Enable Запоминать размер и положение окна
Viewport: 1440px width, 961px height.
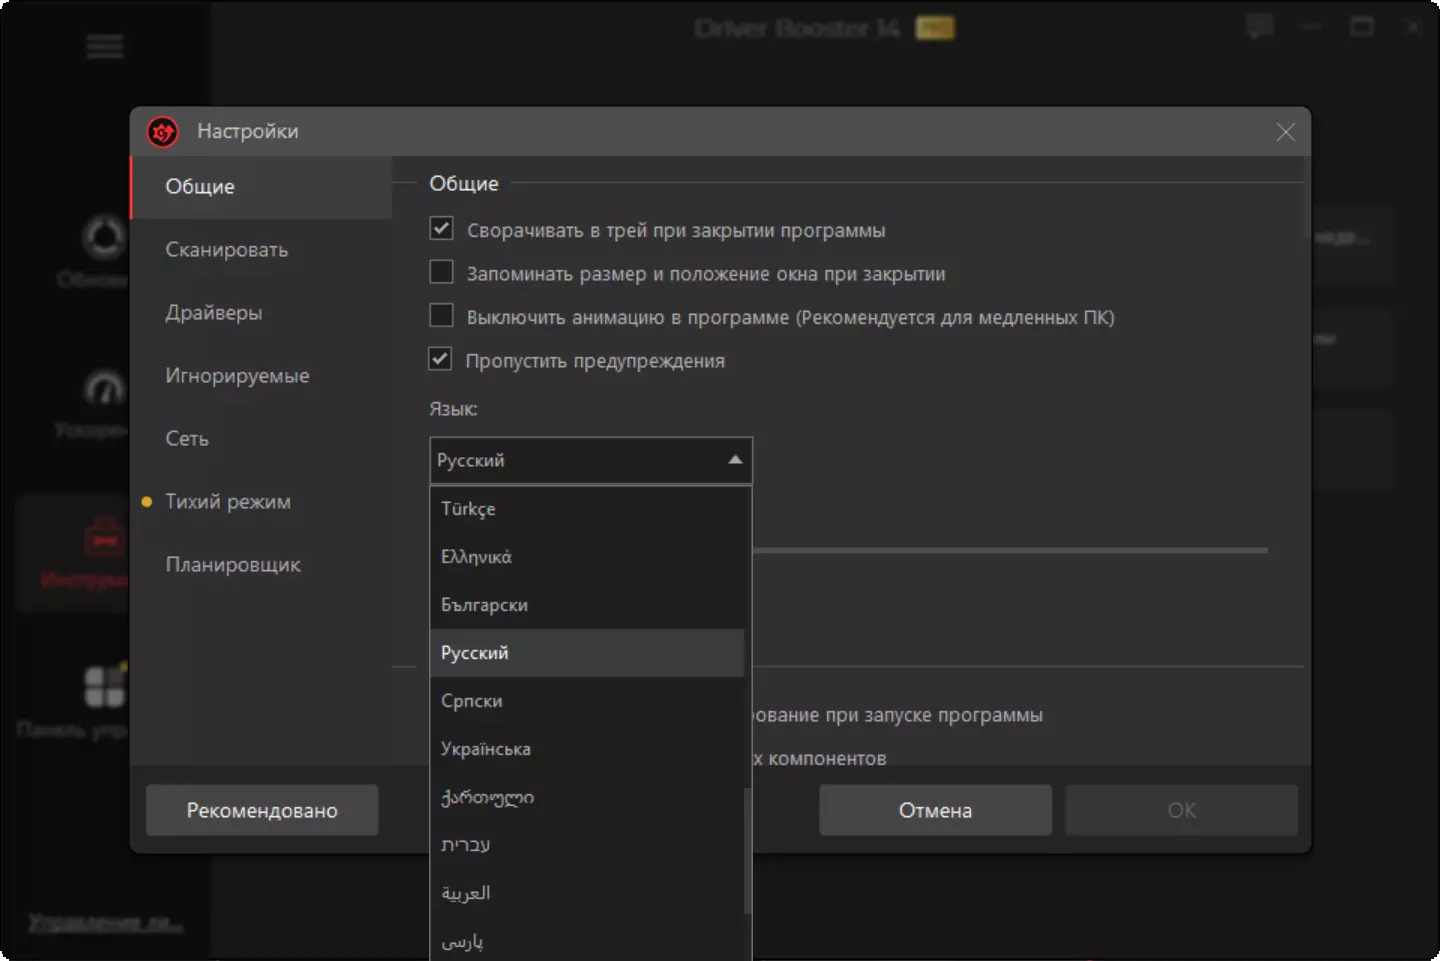[x=441, y=272]
